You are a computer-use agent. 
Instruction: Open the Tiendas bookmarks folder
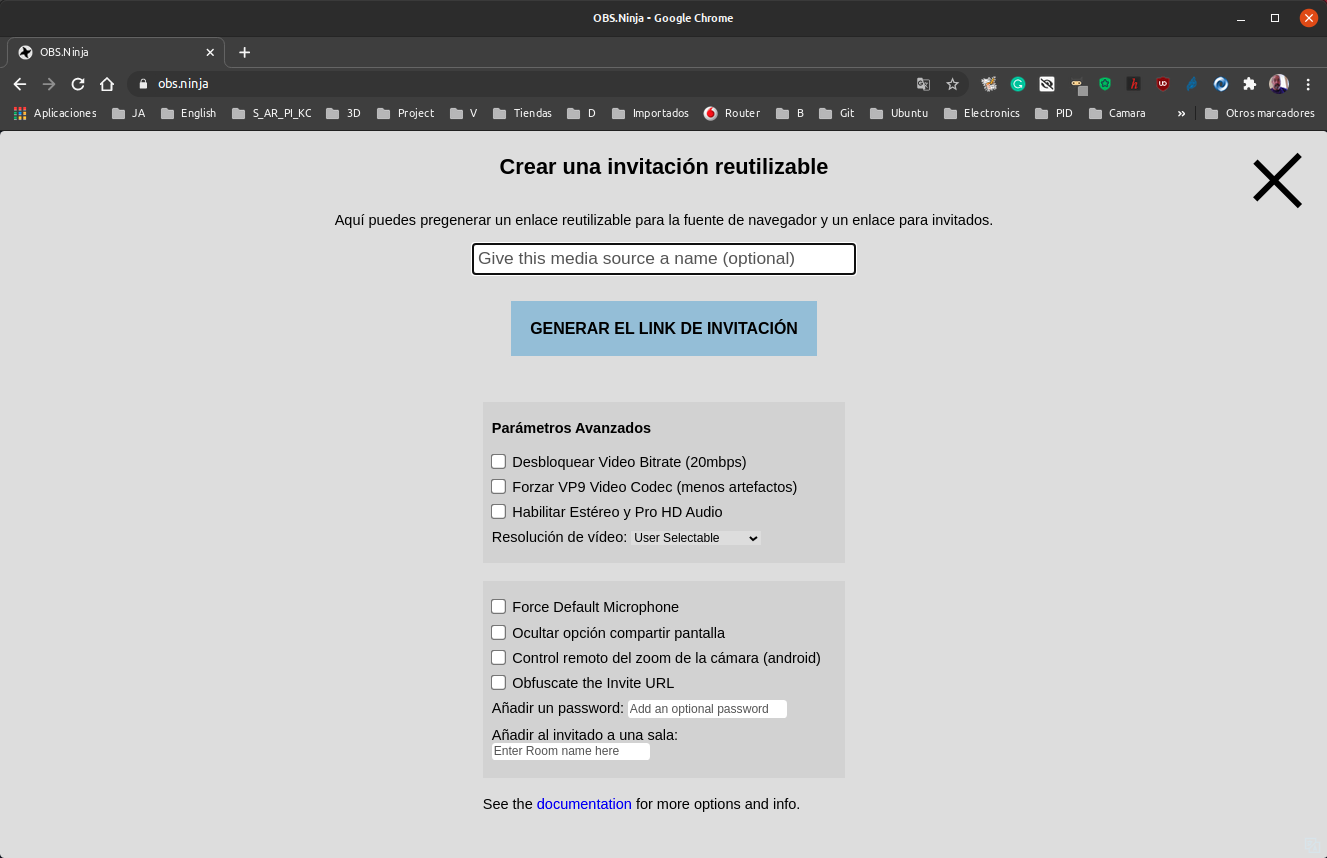click(522, 113)
